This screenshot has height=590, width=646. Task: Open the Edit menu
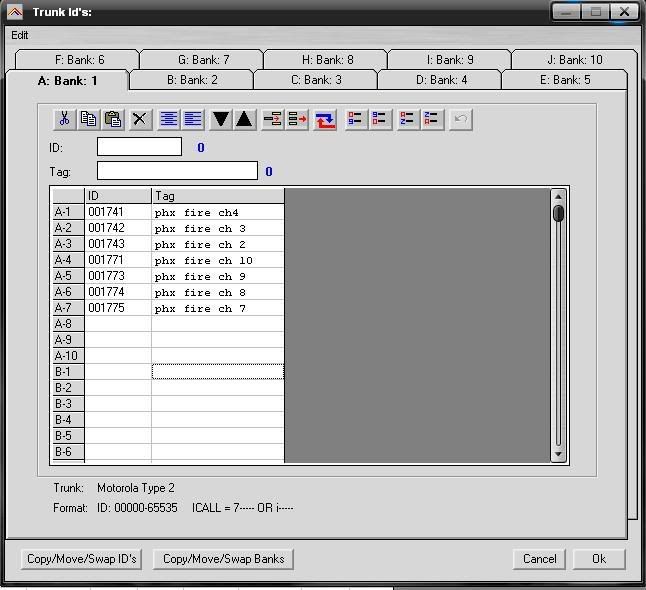tap(19, 35)
